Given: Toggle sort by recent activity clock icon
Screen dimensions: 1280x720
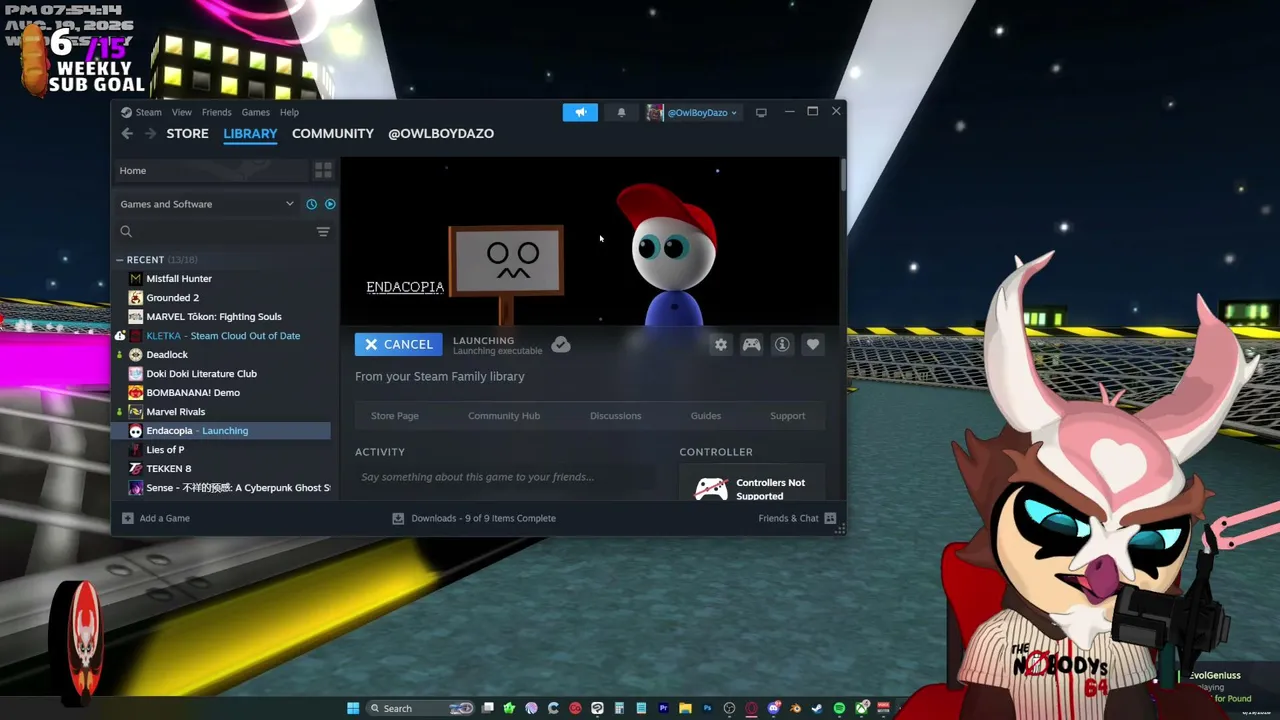Looking at the screenshot, I should tap(312, 204).
